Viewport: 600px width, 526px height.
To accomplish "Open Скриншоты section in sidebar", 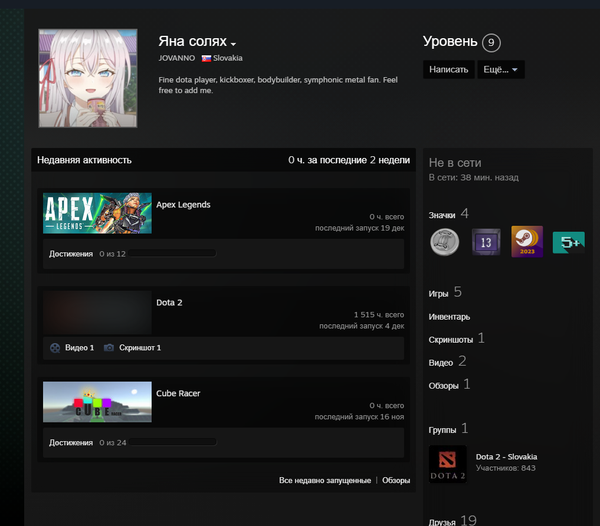I will [x=451, y=340].
